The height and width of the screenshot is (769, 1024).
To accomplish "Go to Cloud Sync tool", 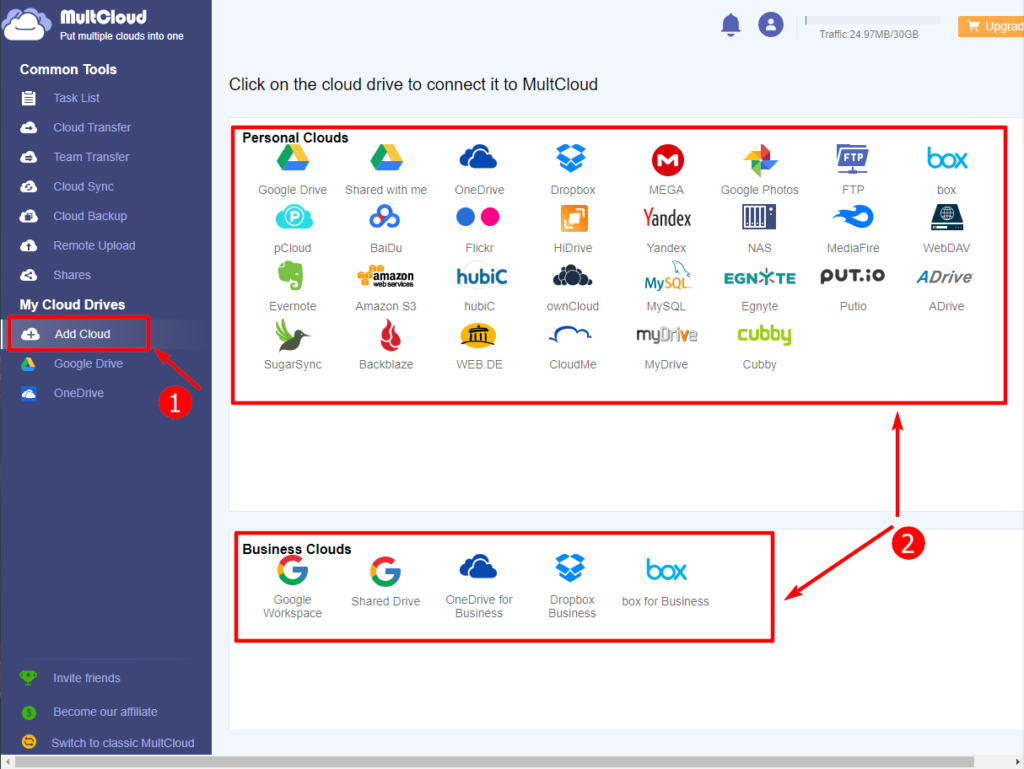I will click(x=83, y=187).
